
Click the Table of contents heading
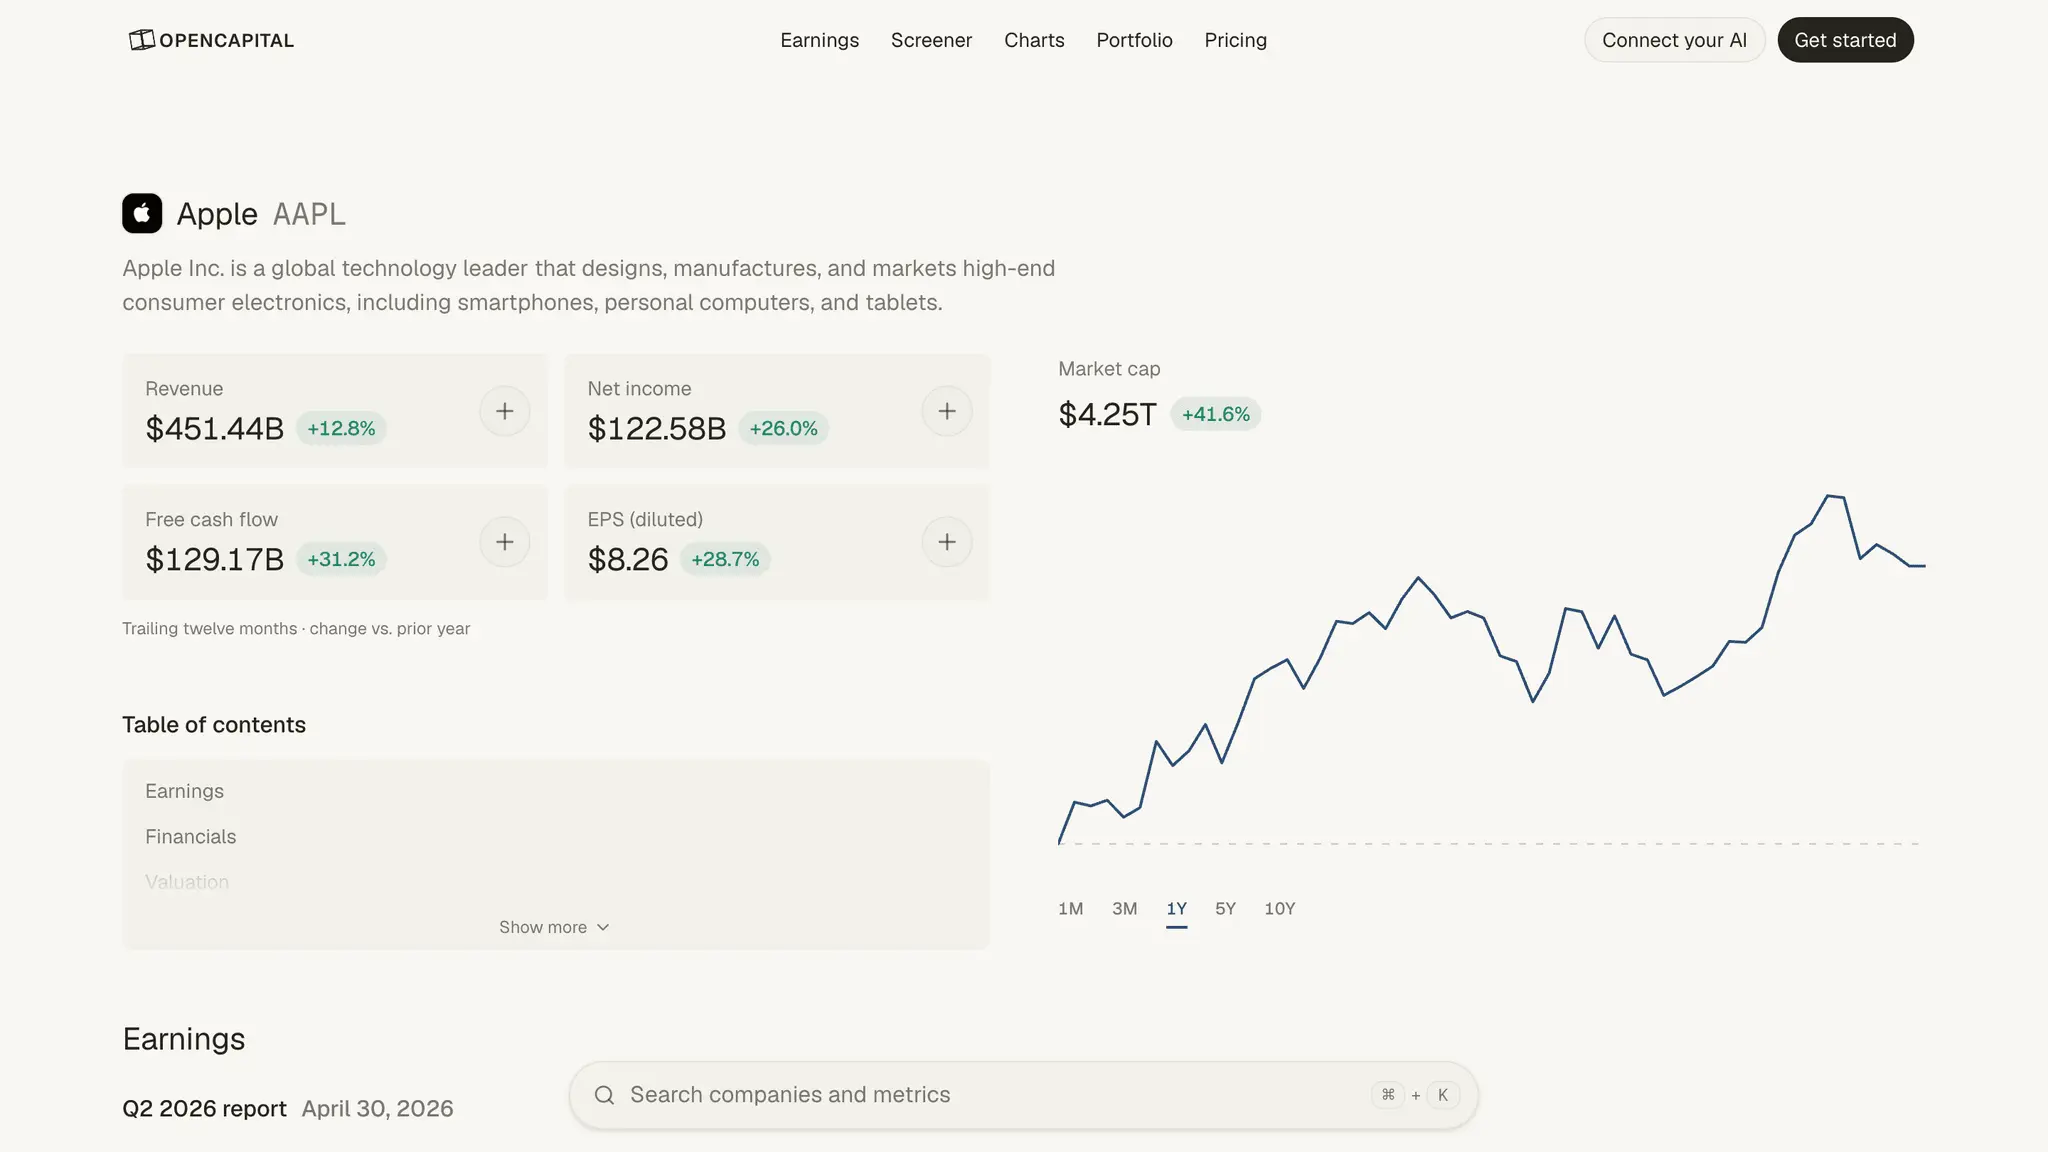pyautogui.click(x=214, y=725)
